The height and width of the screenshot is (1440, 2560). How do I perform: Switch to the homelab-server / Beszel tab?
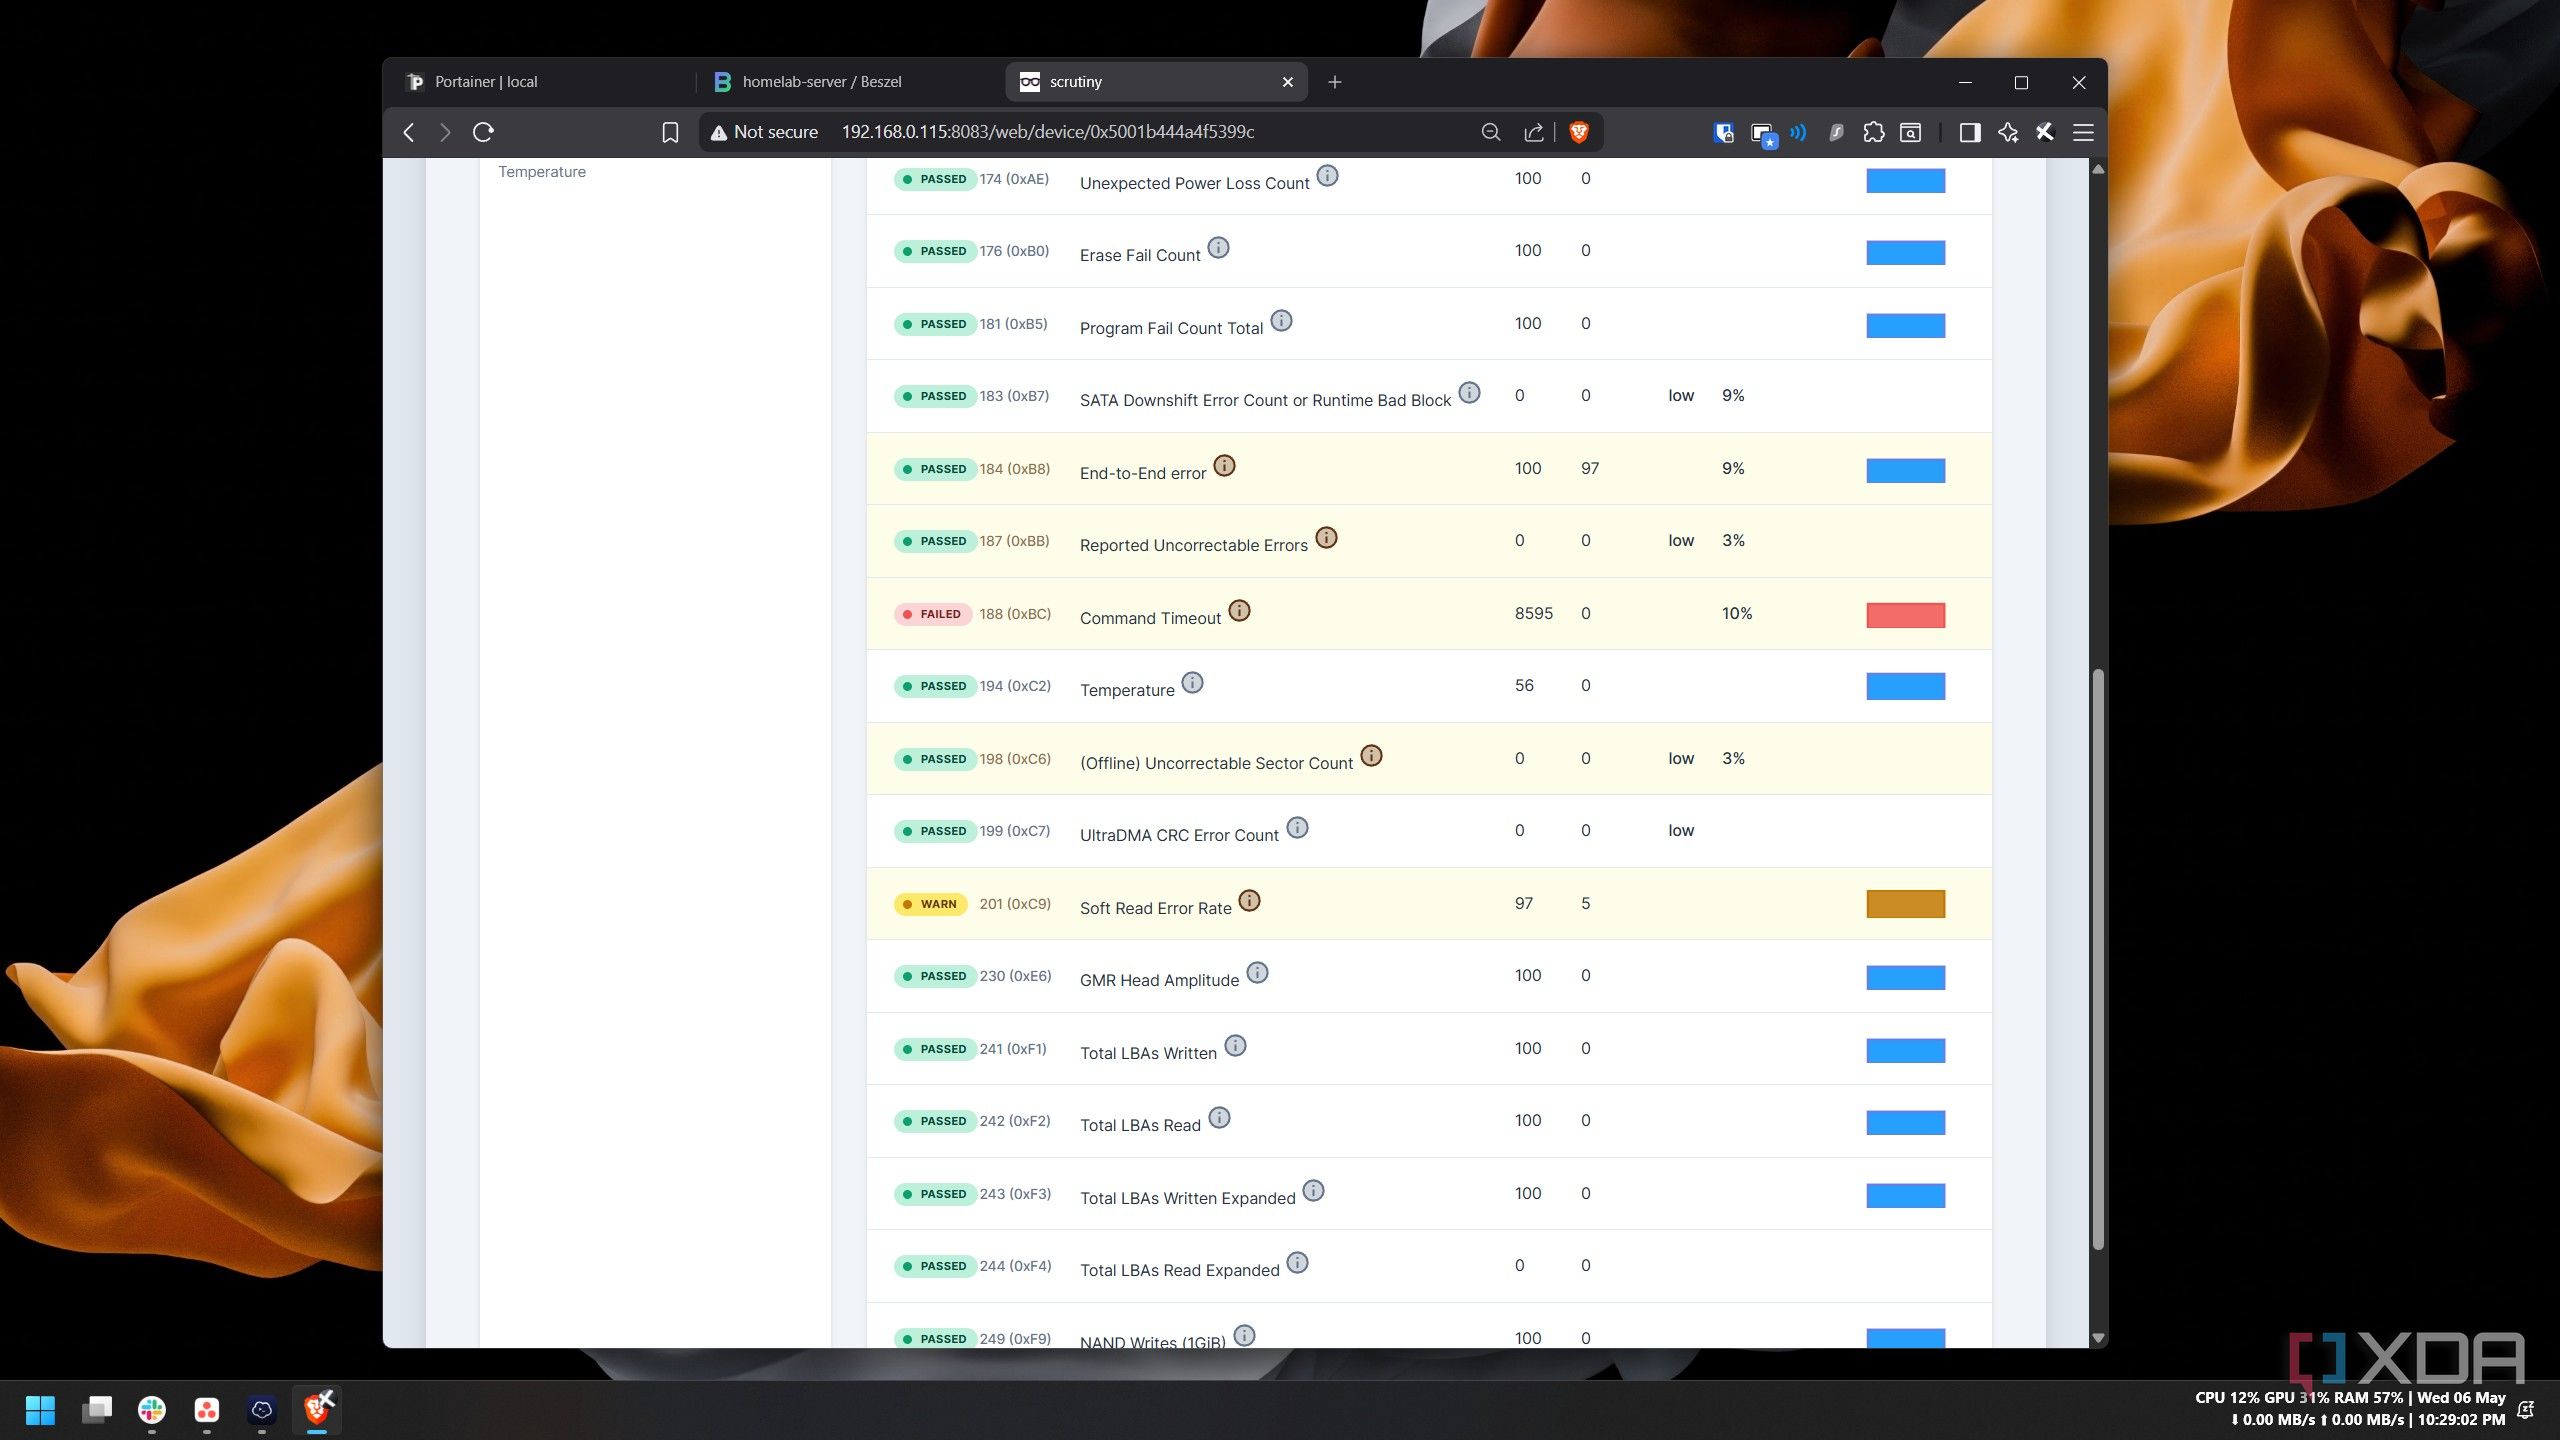pos(850,82)
